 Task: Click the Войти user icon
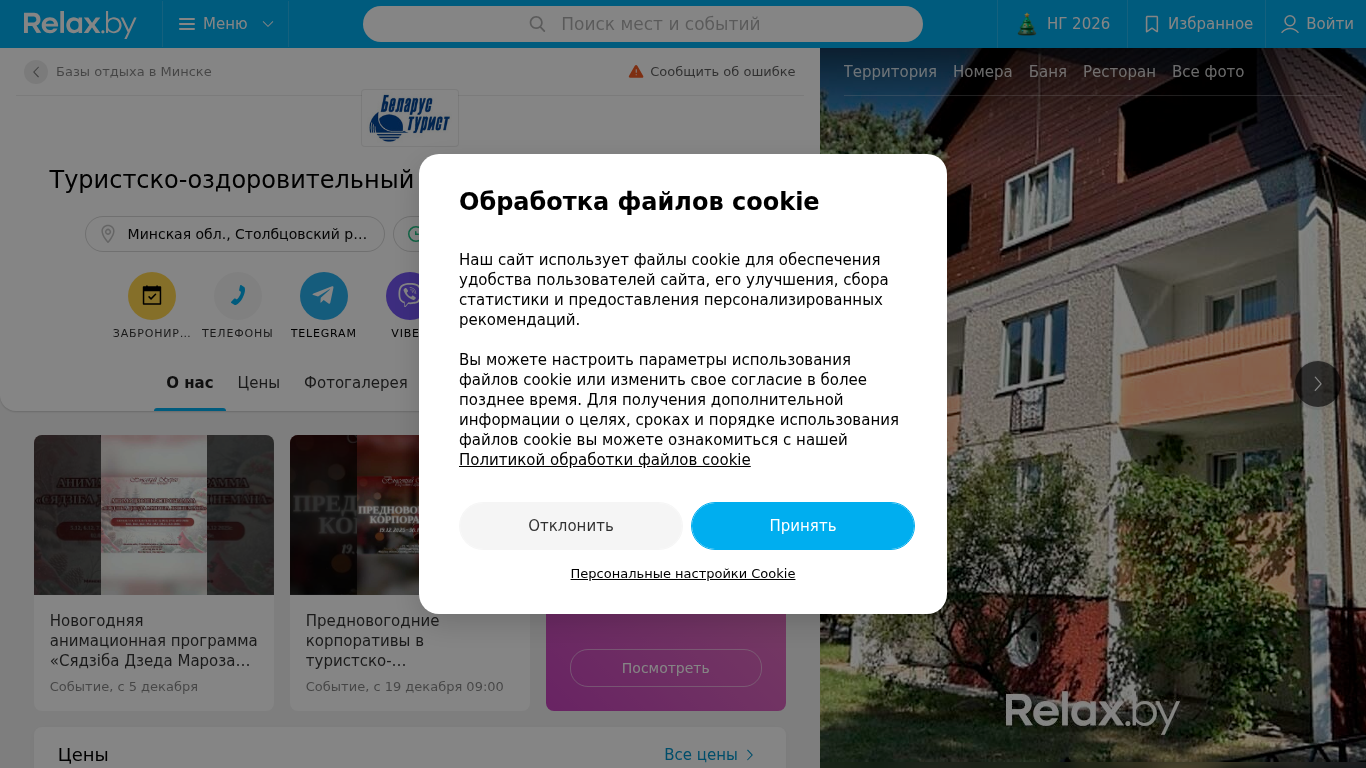pyautogui.click(x=1290, y=24)
